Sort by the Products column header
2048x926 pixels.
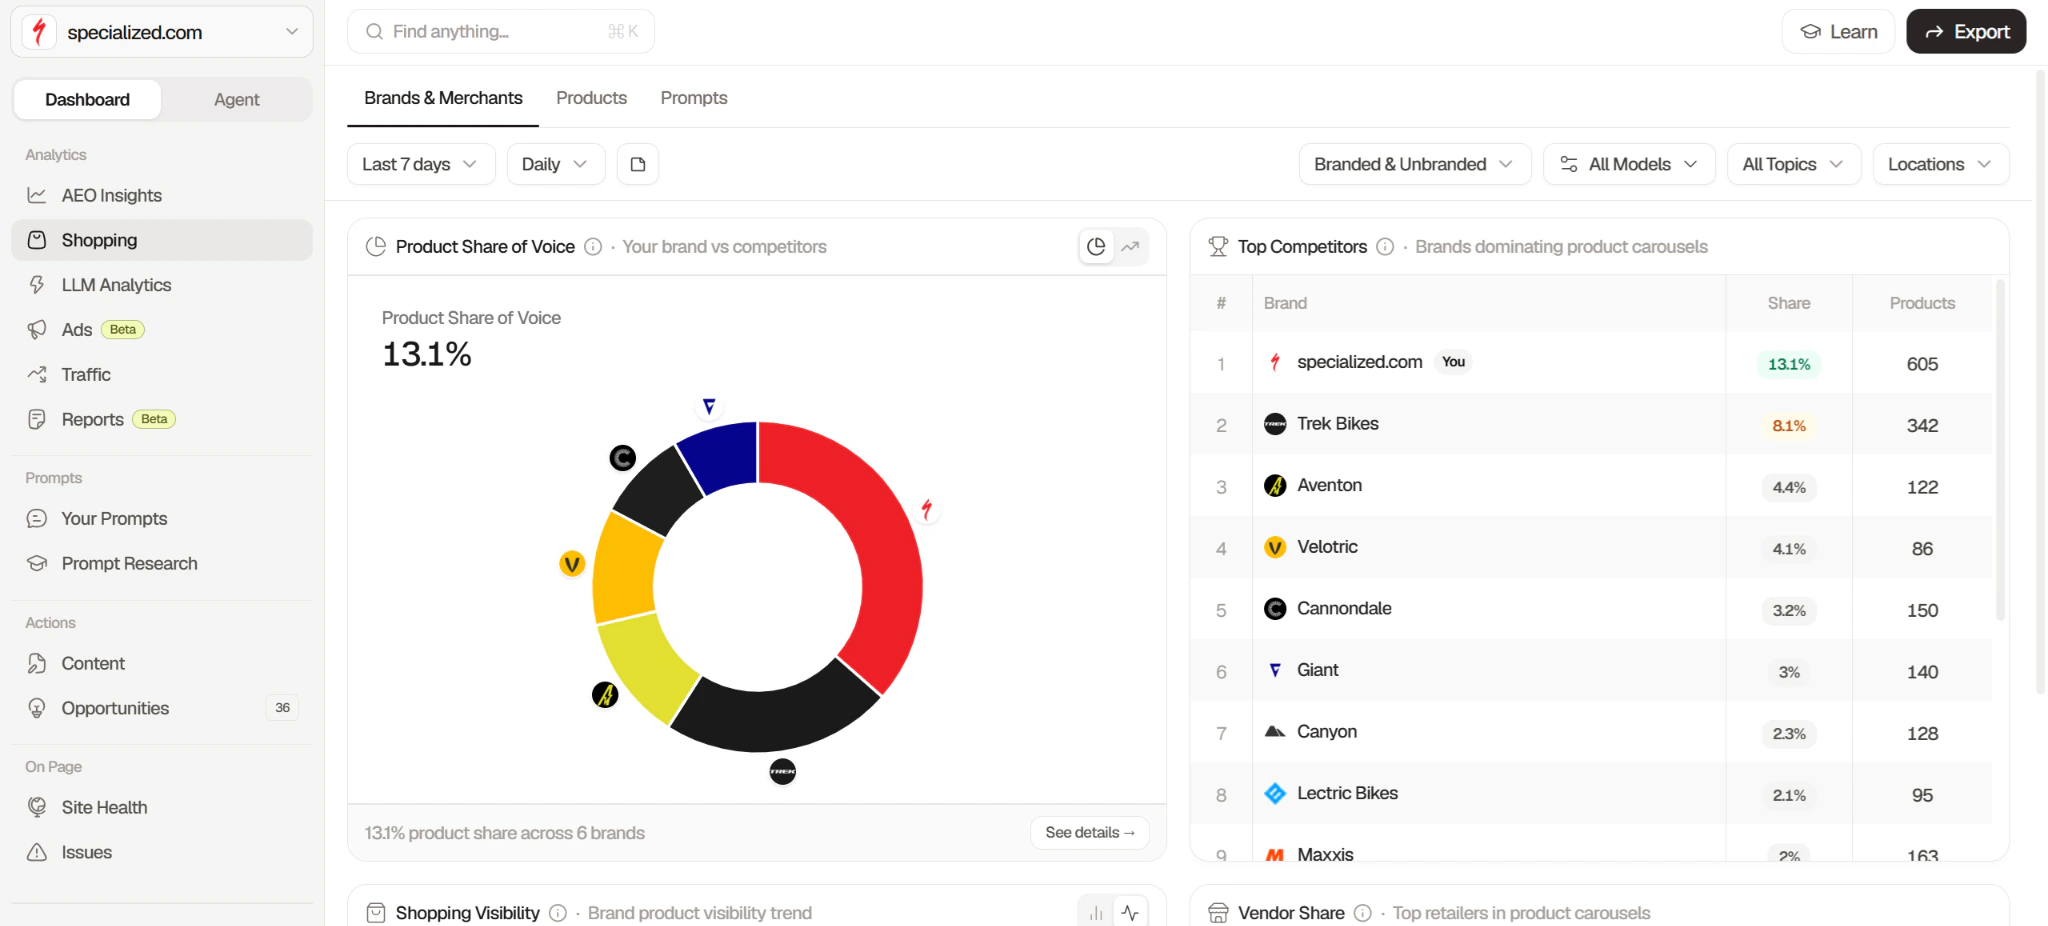[x=1922, y=303]
